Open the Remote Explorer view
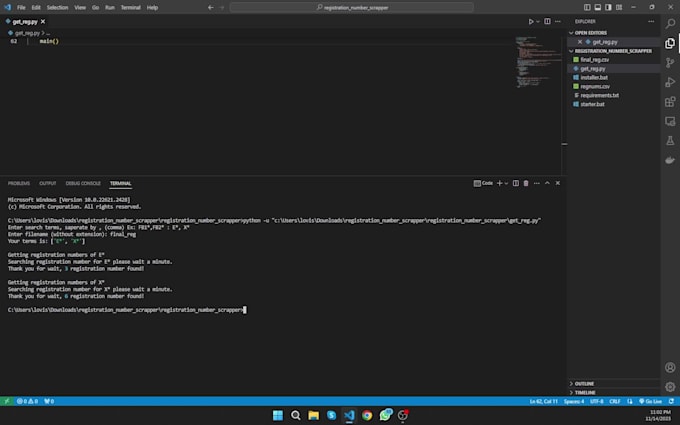The width and height of the screenshot is (680, 425). click(x=670, y=121)
